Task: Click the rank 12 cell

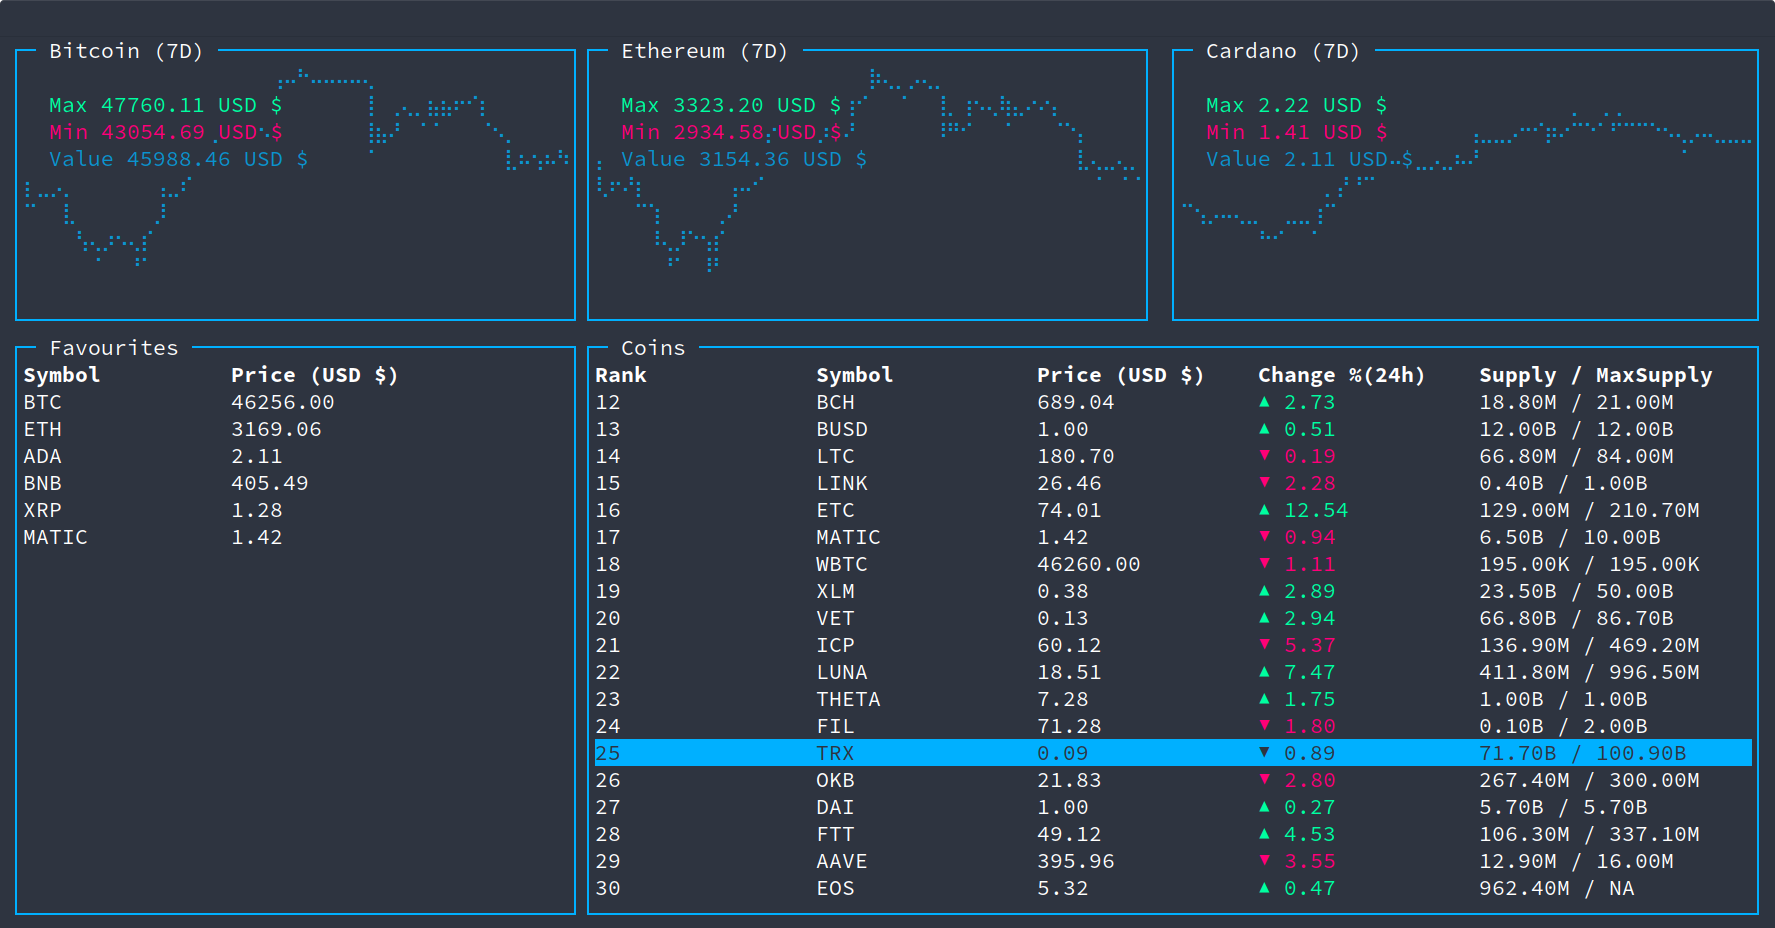Action: click(608, 402)
